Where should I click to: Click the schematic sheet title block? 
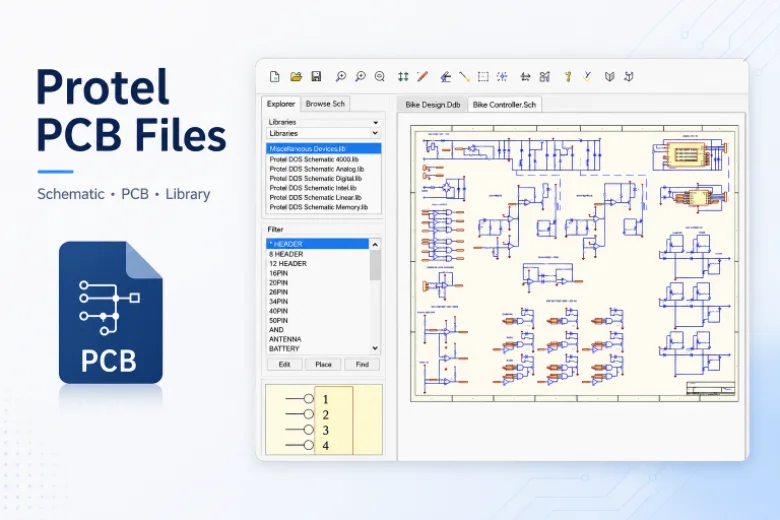710,389
